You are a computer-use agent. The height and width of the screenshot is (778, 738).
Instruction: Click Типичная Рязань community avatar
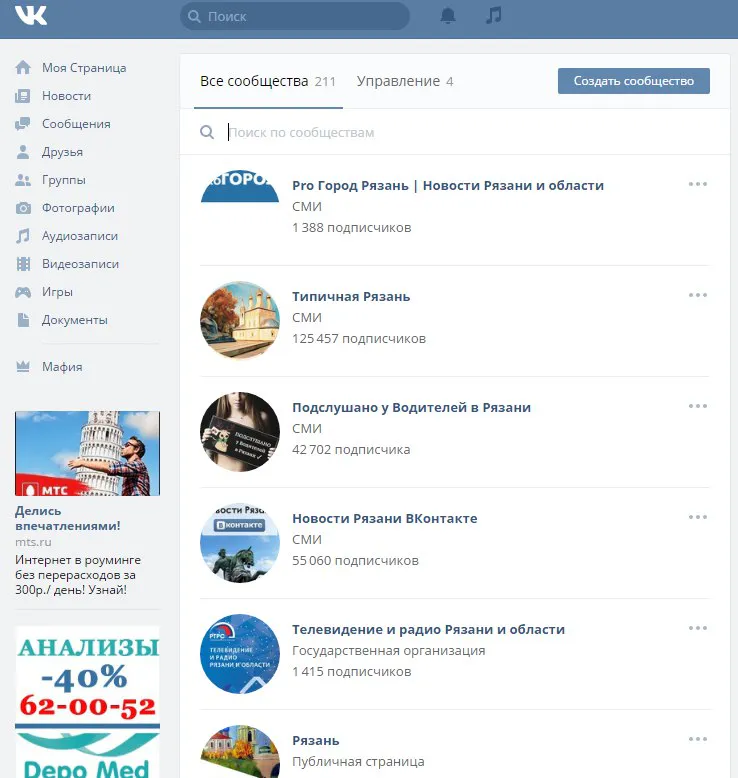(240, 320)
